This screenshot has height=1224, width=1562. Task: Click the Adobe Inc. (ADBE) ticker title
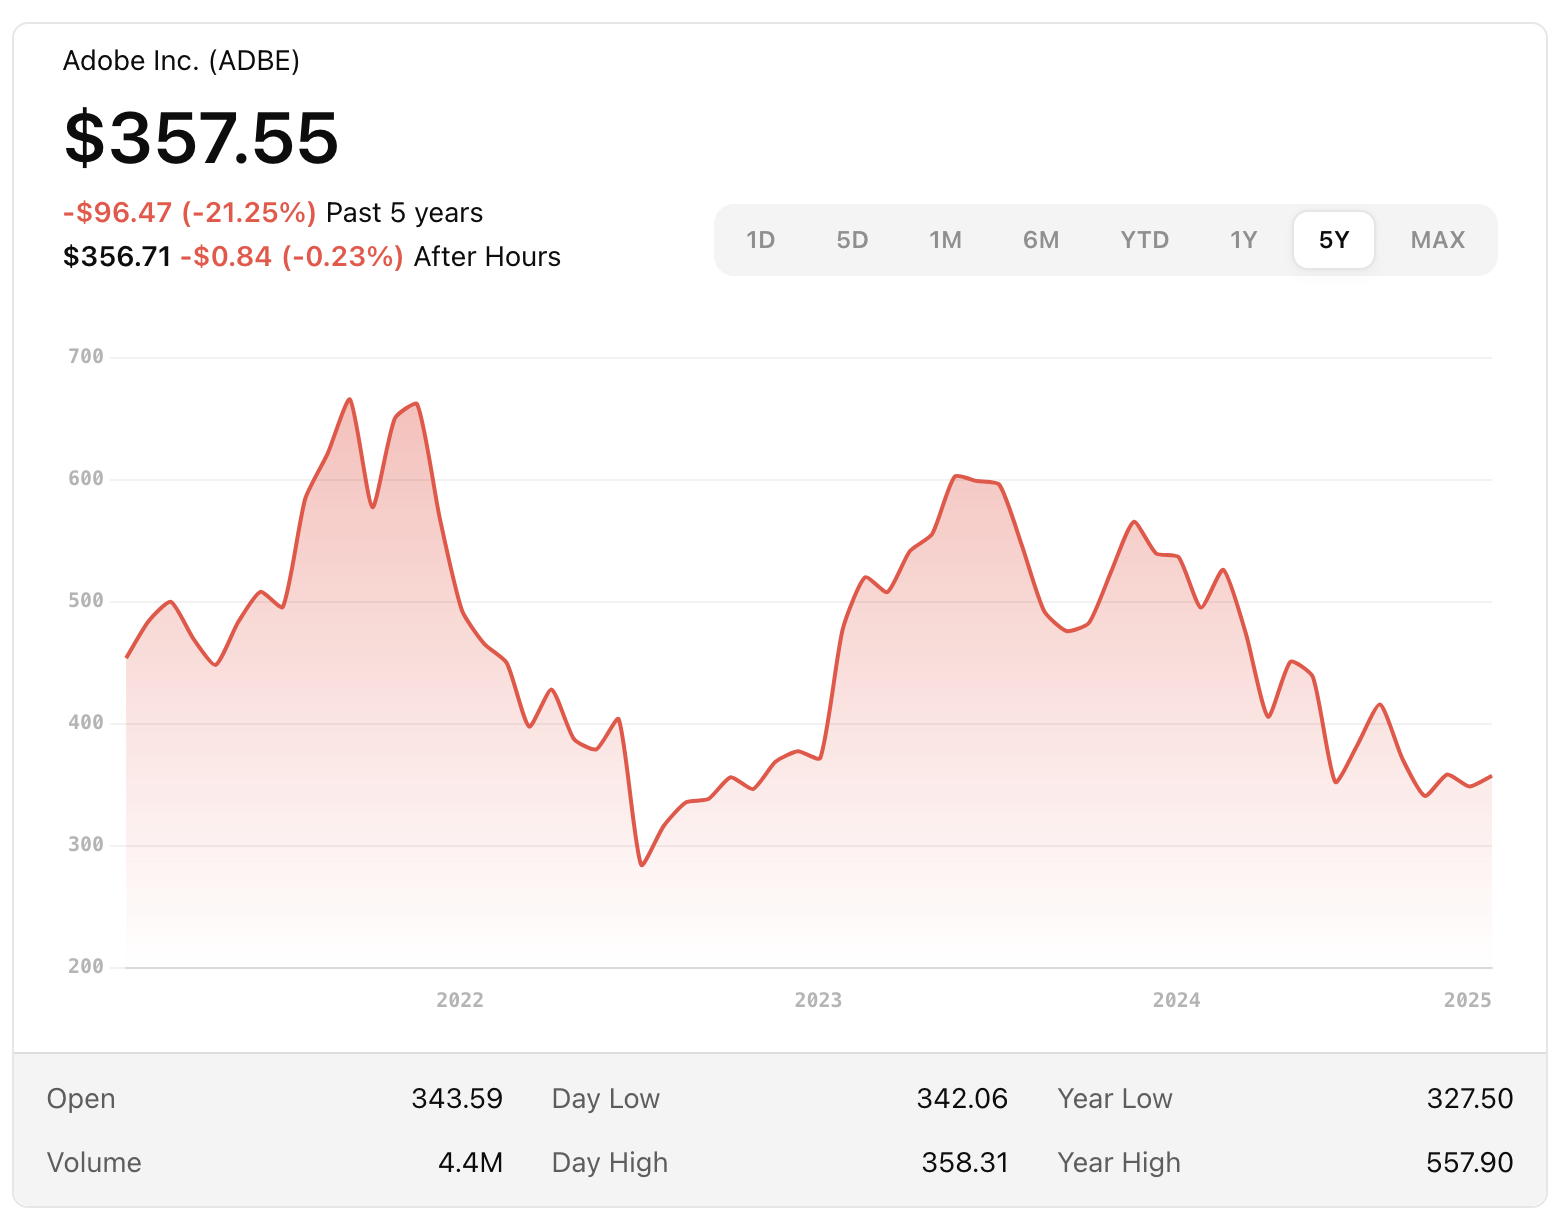point(183,61)
